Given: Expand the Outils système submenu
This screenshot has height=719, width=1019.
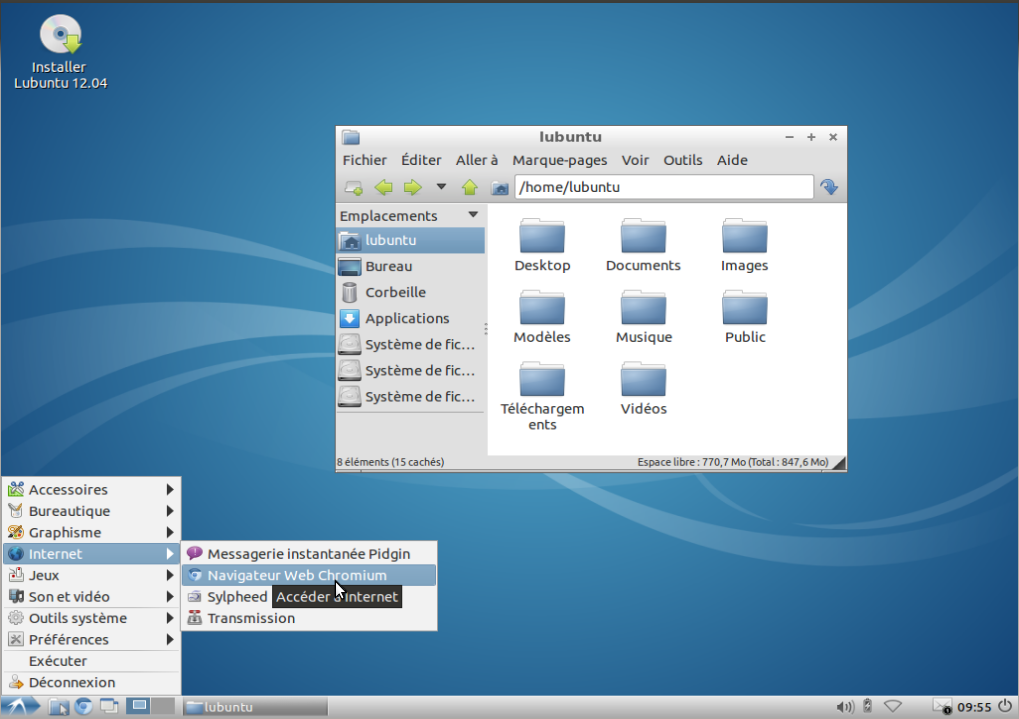Looking at the screenshot, I should [92, 618].
